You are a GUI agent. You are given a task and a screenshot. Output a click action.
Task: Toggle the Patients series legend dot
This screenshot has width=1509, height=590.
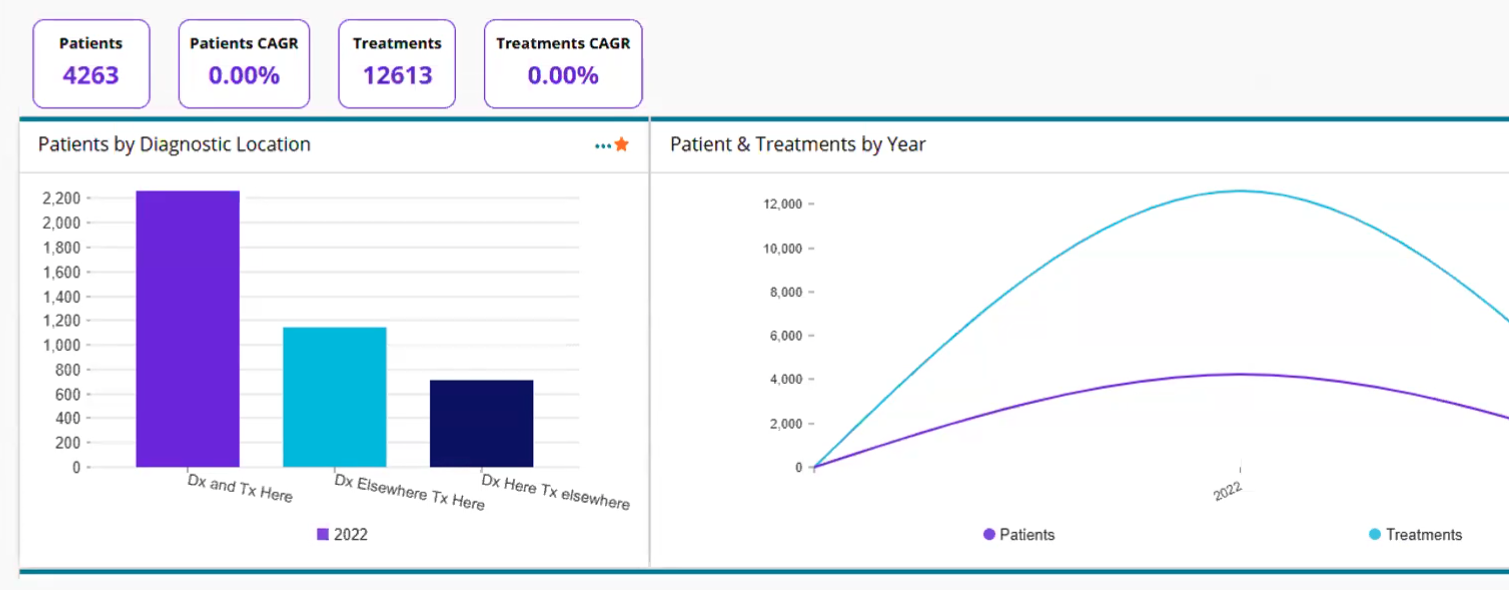point(989,535)
